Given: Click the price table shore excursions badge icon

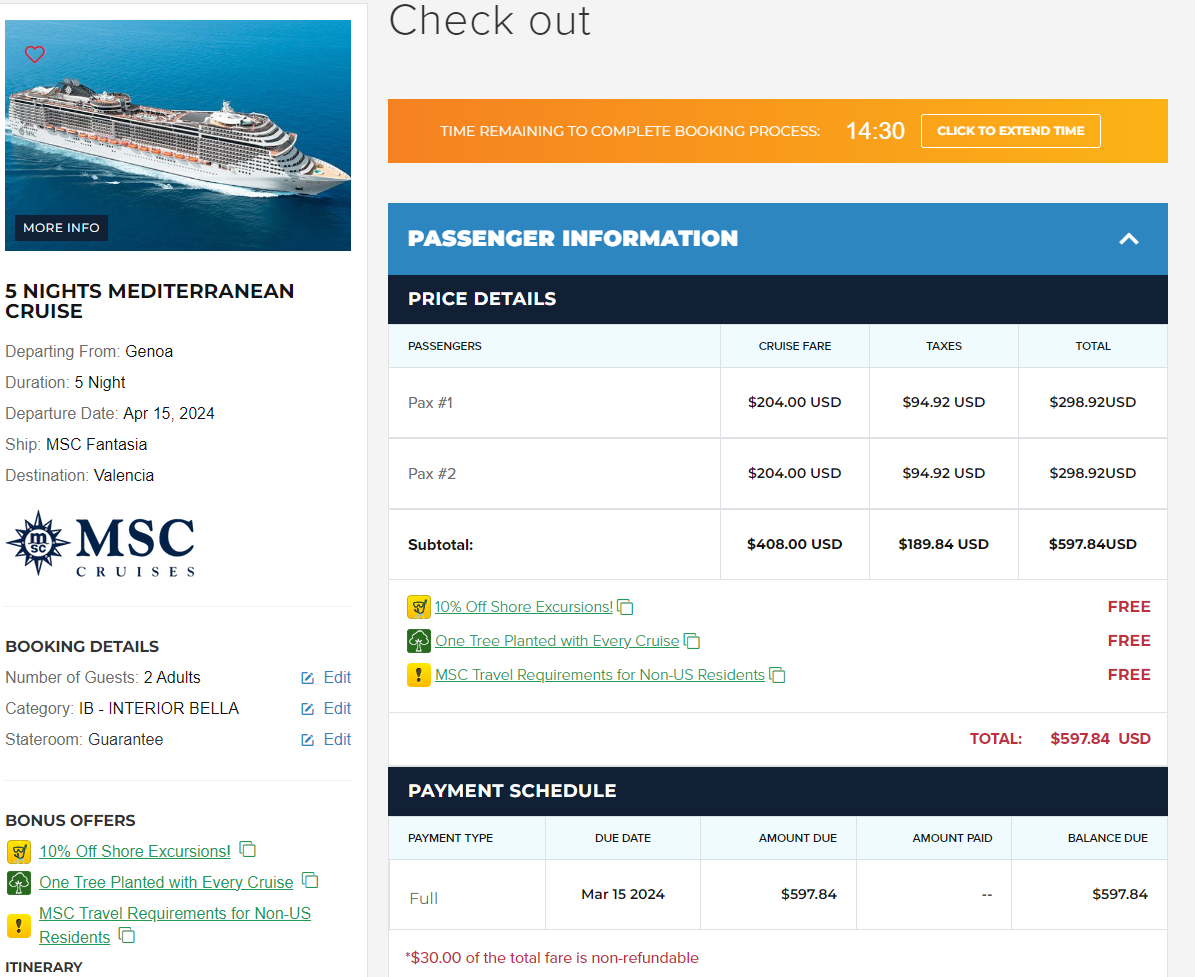Looking at the screenshot, I should (419, 607).
